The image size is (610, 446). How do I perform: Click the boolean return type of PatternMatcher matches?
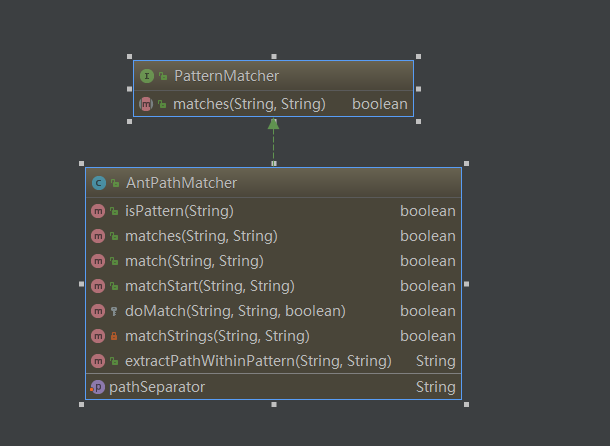pyautogui.click(x=380, y=104)
